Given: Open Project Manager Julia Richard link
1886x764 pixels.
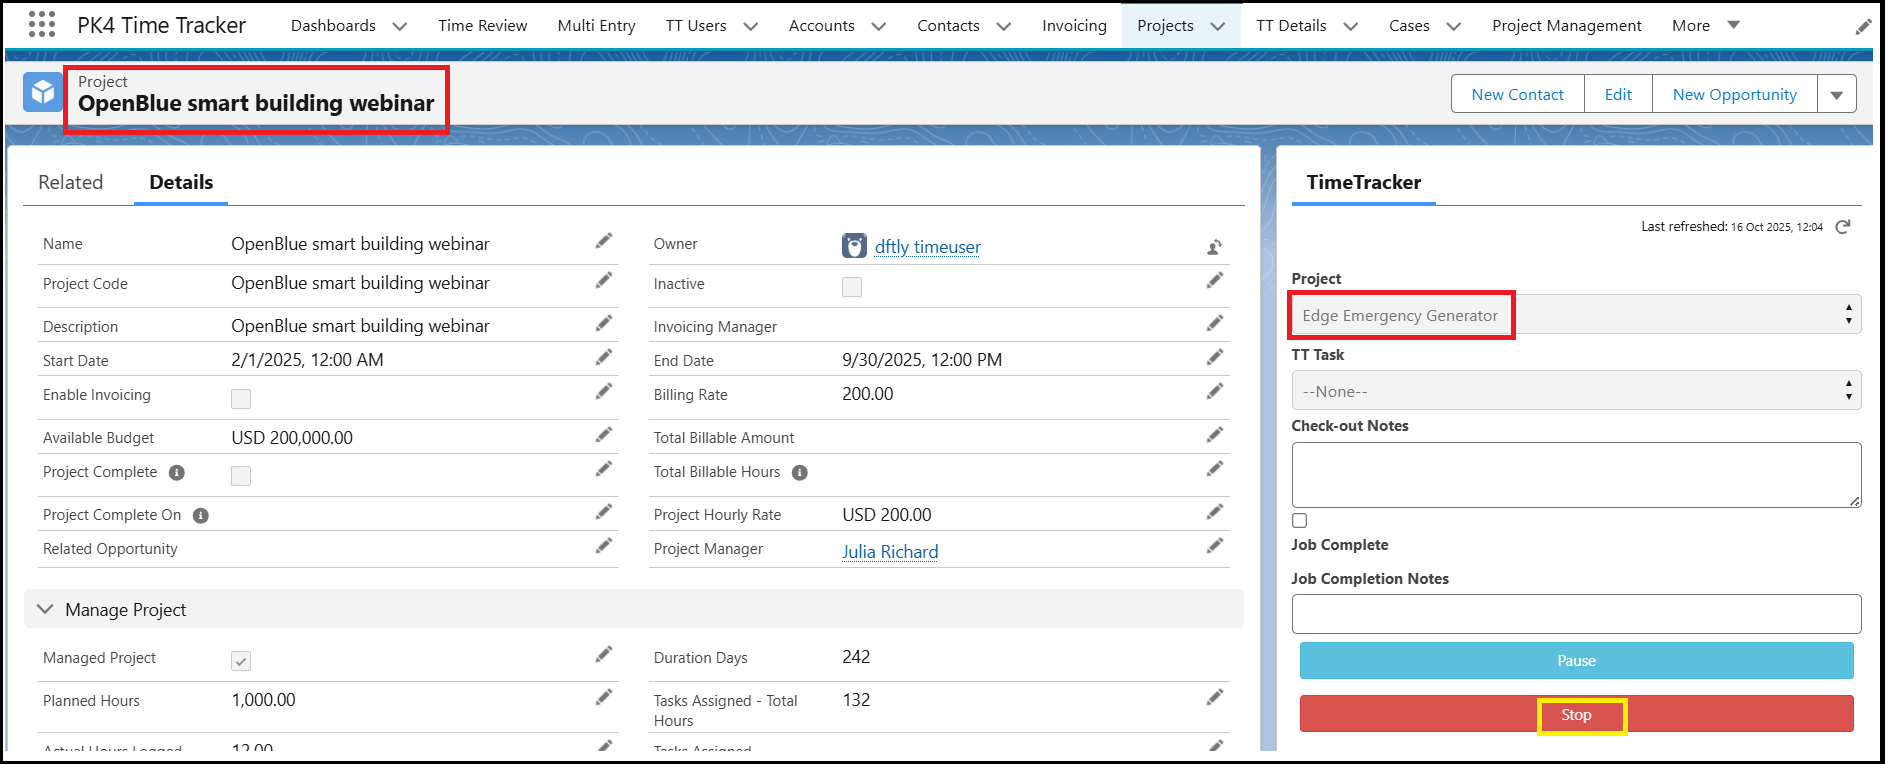Looking at the screenshot, I should 890,552.
